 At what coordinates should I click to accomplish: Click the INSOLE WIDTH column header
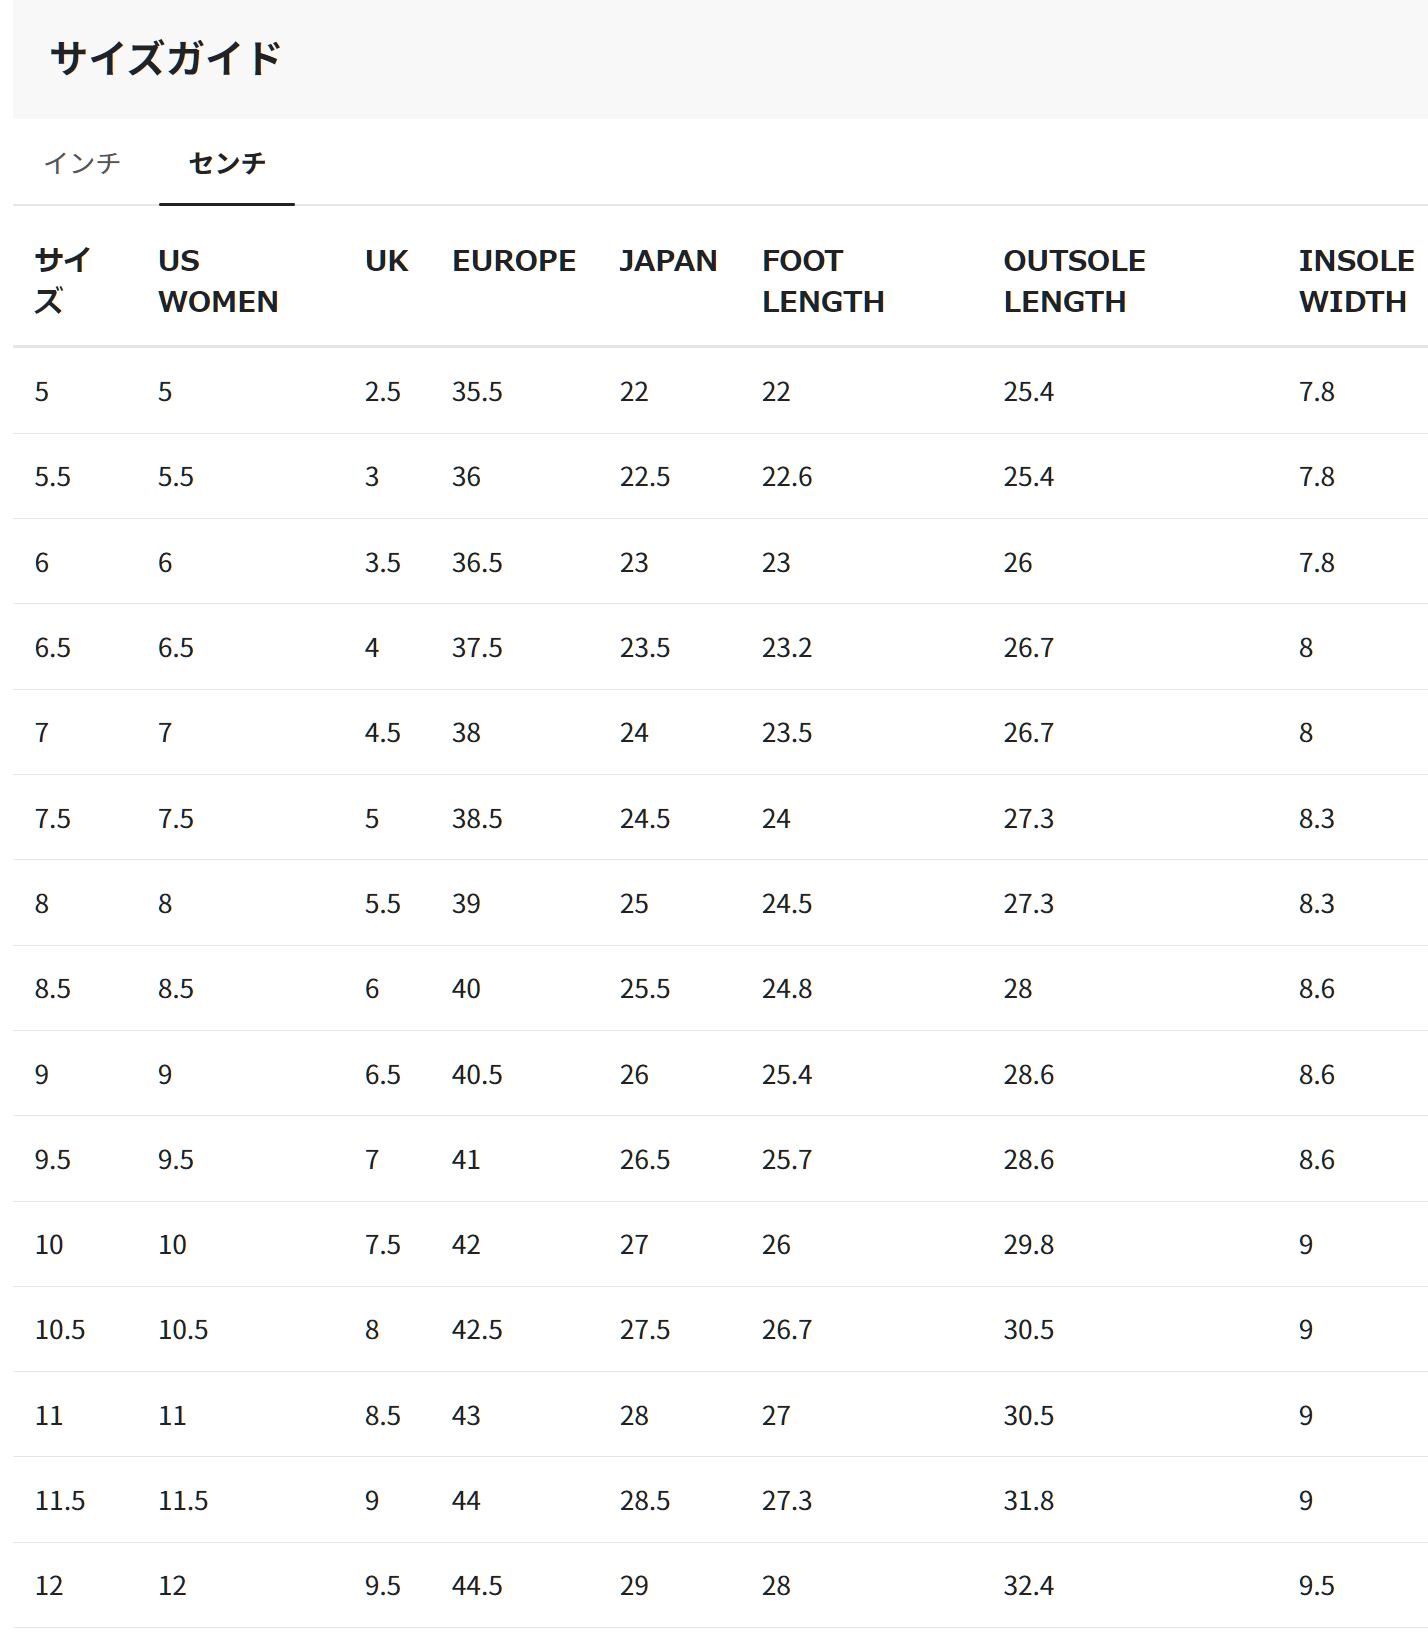1356,281
